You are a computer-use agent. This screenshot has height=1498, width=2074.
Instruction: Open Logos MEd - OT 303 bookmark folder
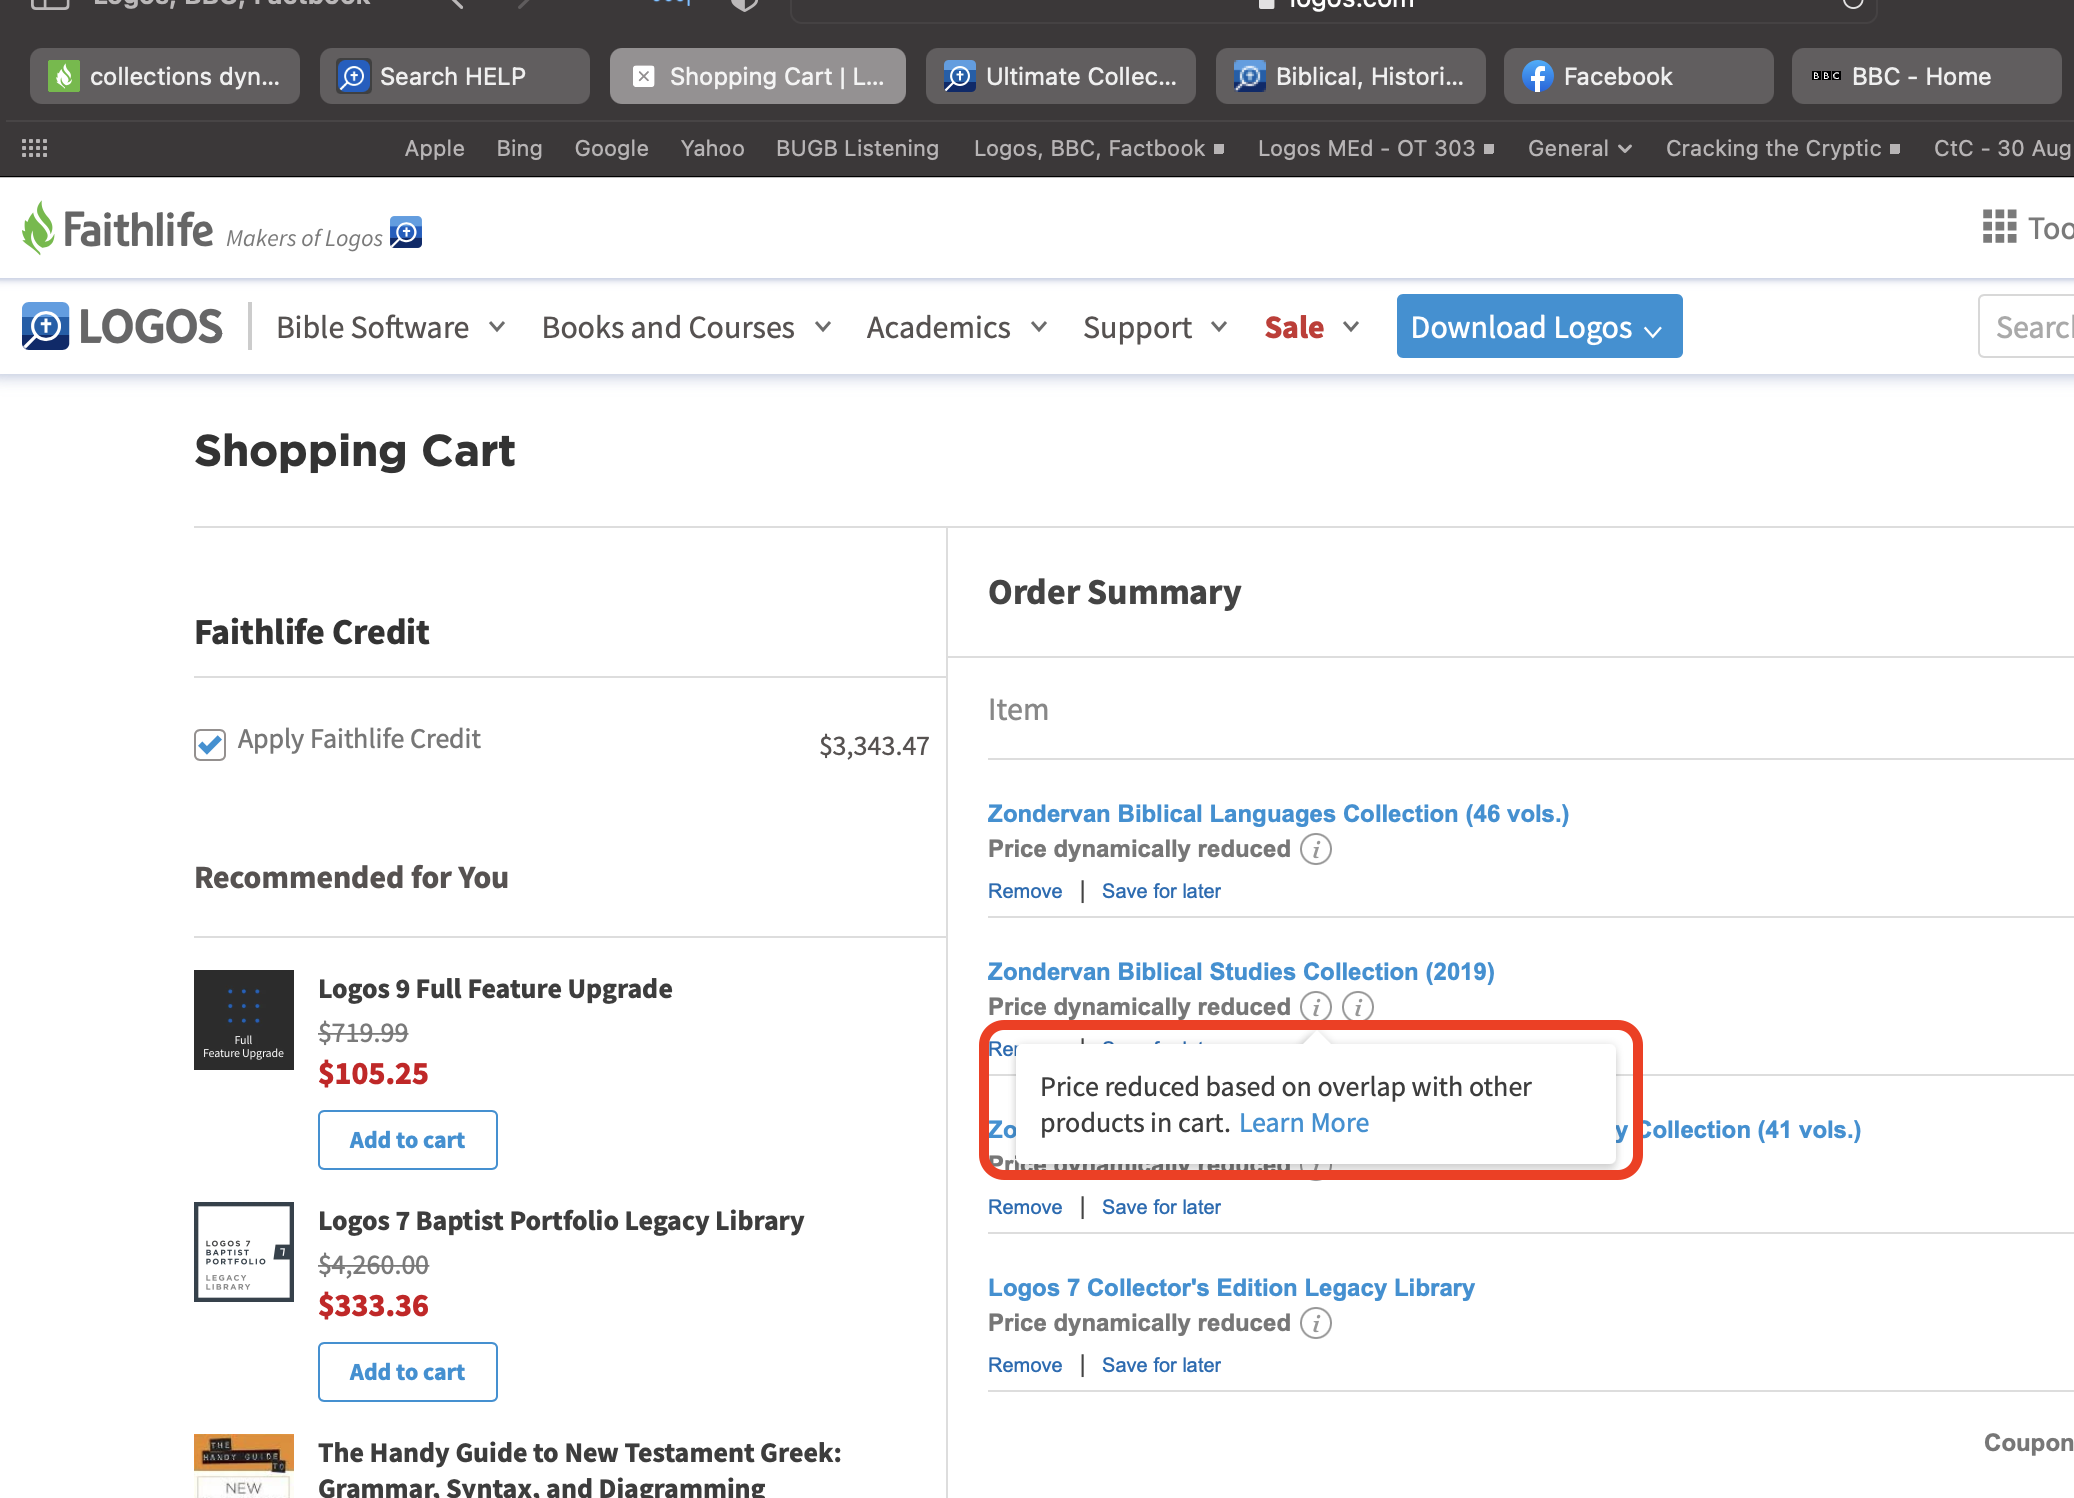pos(1376,148)
